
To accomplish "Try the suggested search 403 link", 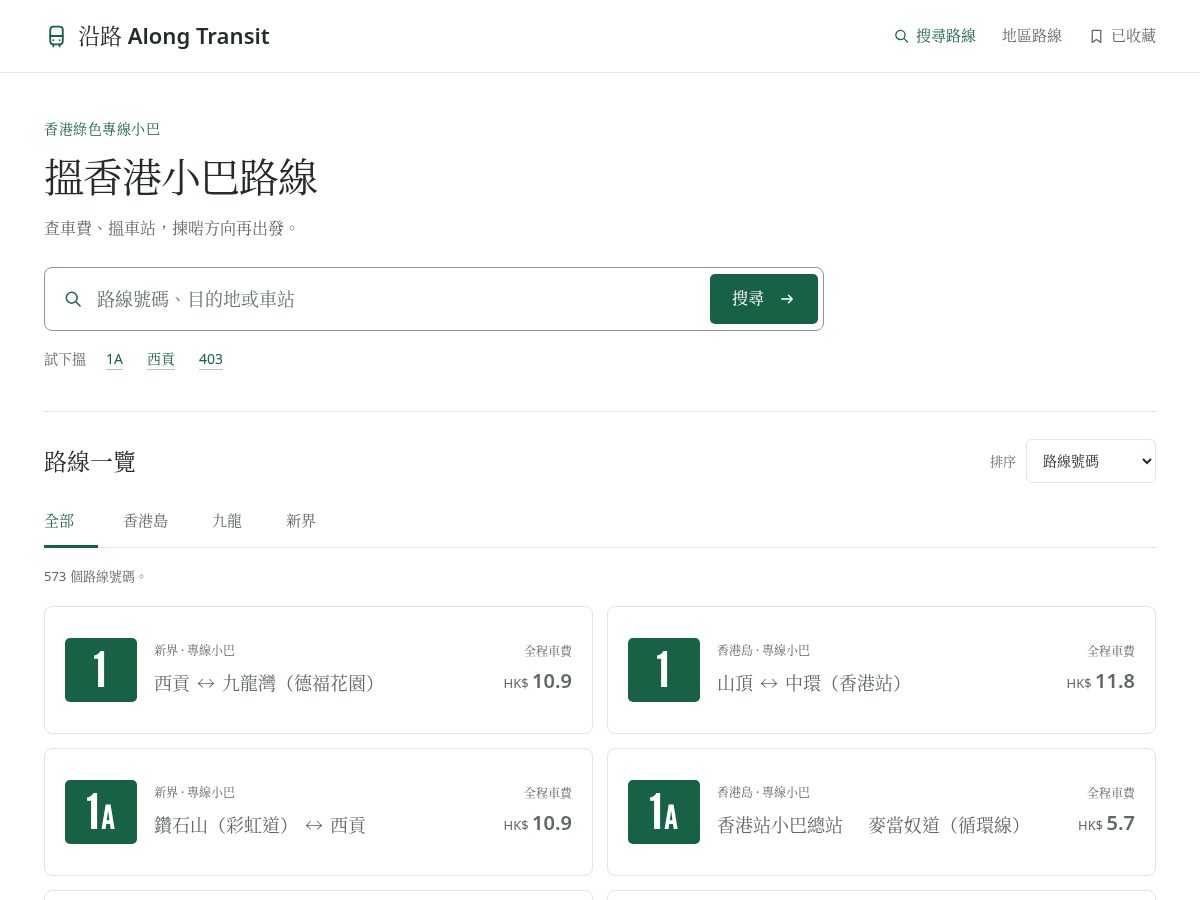I will (x=210, y=359).
